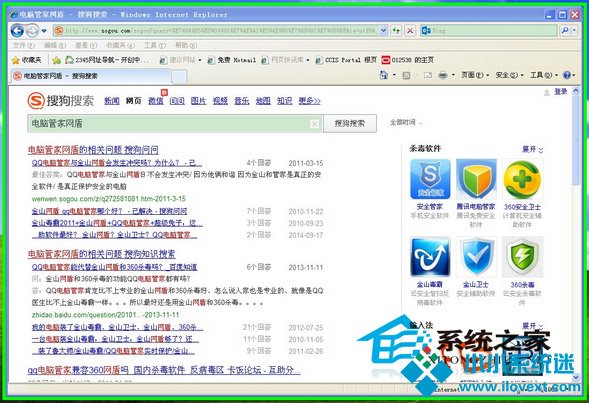
Task: Click the 金山毒霸 app icon
Action: (430, 257)
